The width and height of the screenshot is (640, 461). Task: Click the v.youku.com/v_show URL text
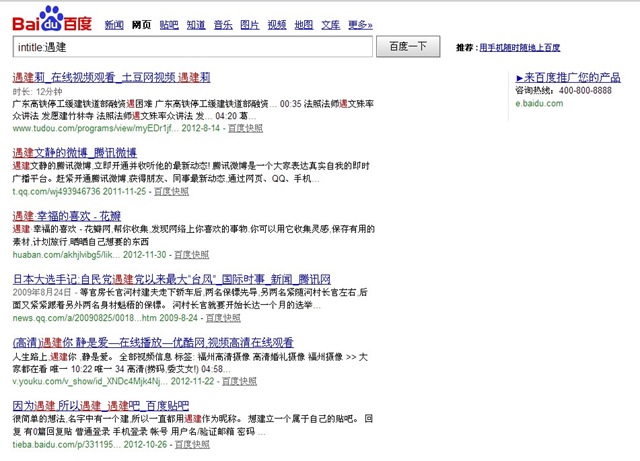point(90,381)
